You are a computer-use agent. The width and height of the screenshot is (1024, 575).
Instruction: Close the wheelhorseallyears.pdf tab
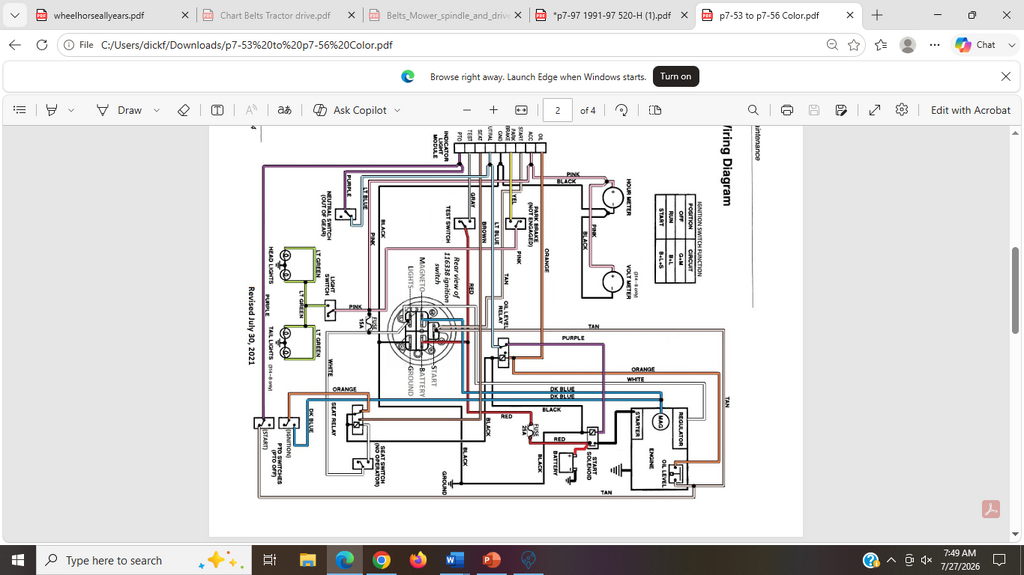coord(185,15)
